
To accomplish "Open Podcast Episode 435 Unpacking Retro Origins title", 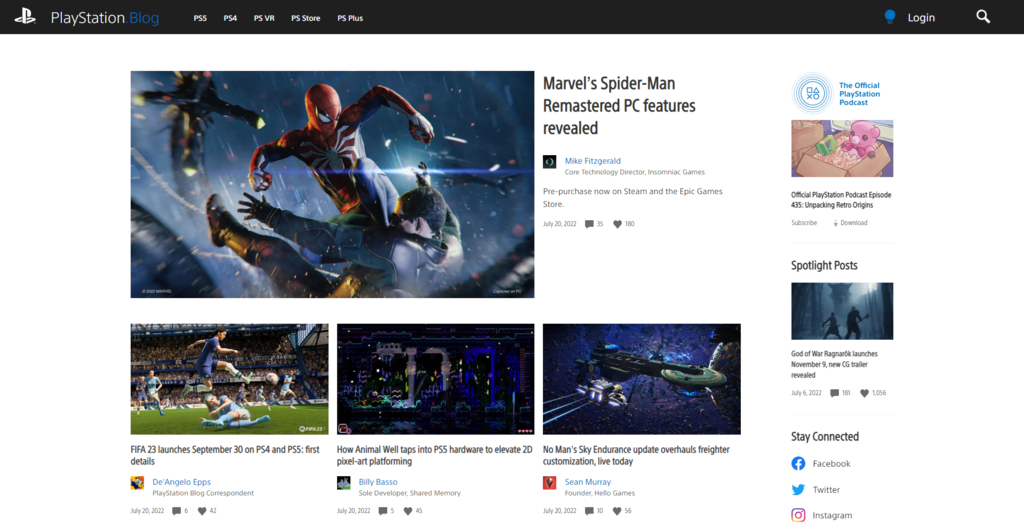I will tap(841, 200).
